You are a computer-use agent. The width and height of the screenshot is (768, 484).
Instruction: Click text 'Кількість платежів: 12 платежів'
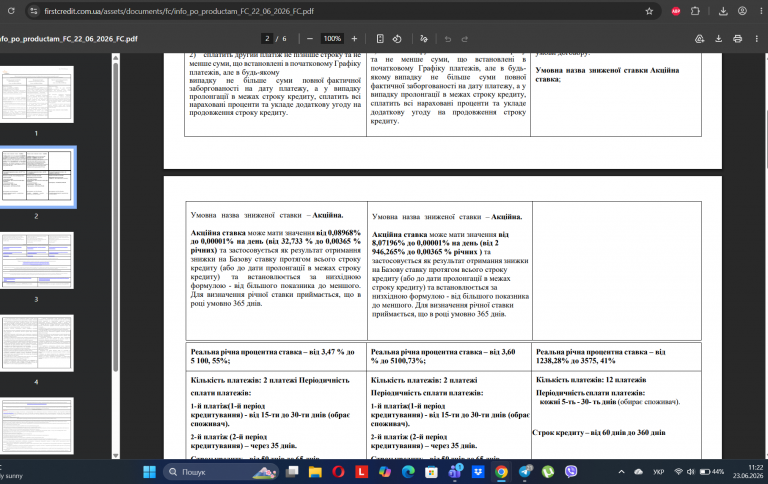click(x=591, y=380)
